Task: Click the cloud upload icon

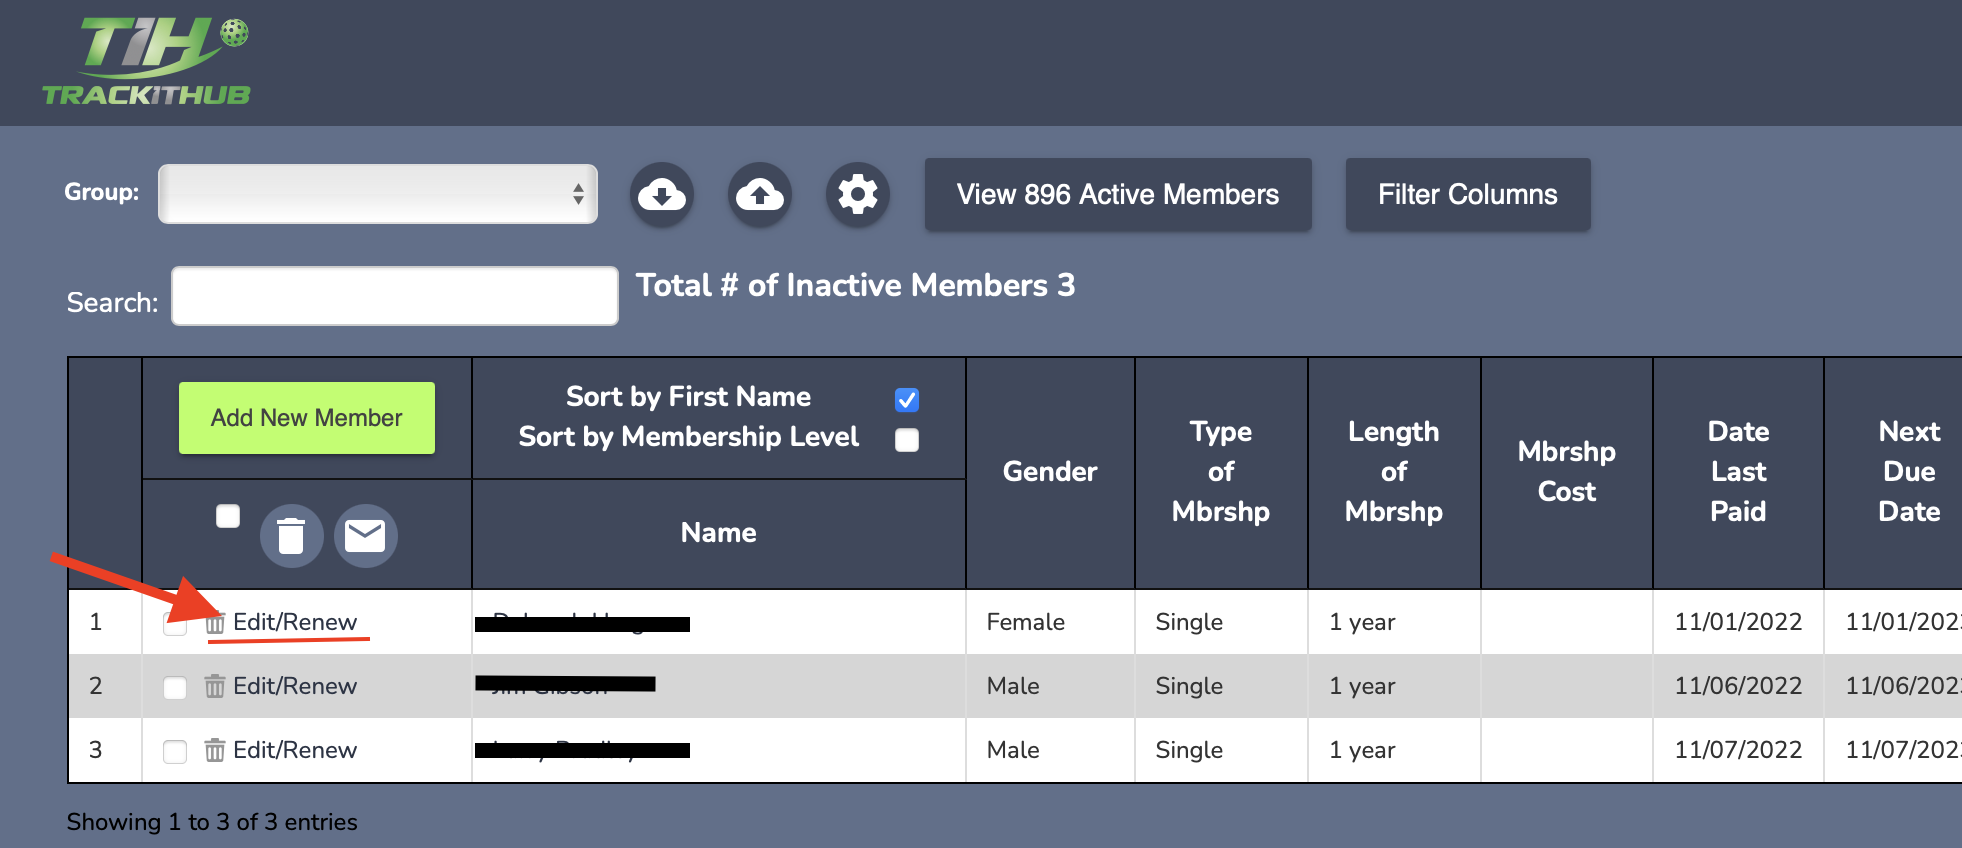Action: coord(760,194)
